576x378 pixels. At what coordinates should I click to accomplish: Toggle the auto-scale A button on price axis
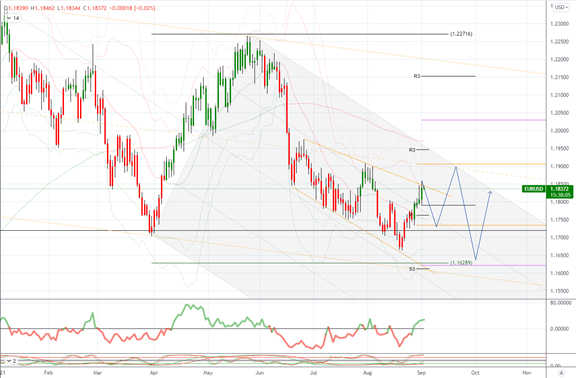click(561, 373)
